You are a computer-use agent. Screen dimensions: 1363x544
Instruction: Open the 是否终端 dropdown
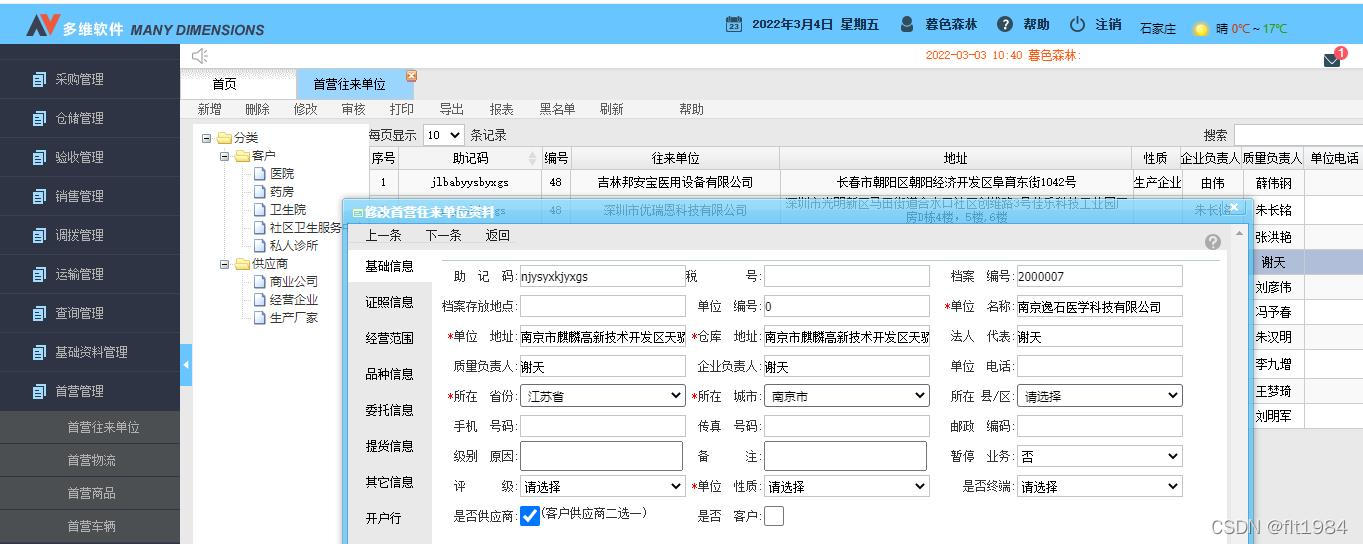pos(1100,486)
